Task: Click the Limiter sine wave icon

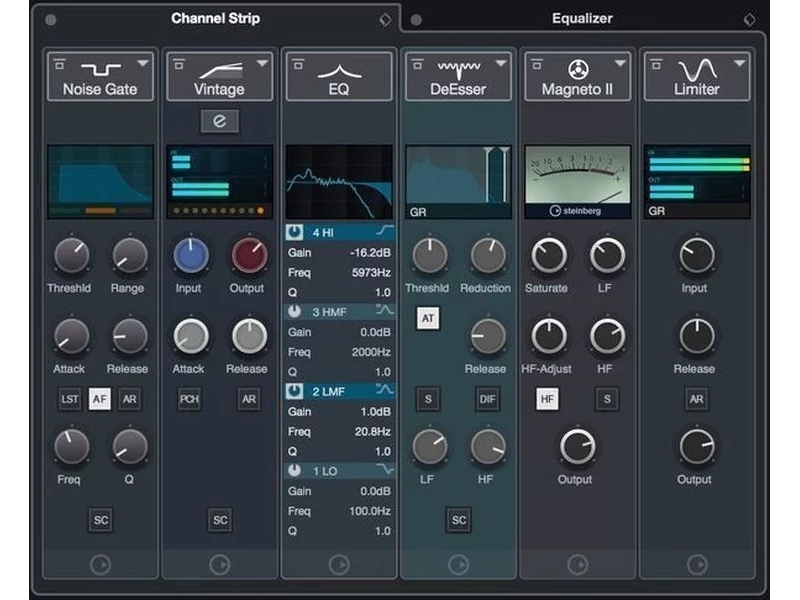Action: coord(697,70)
